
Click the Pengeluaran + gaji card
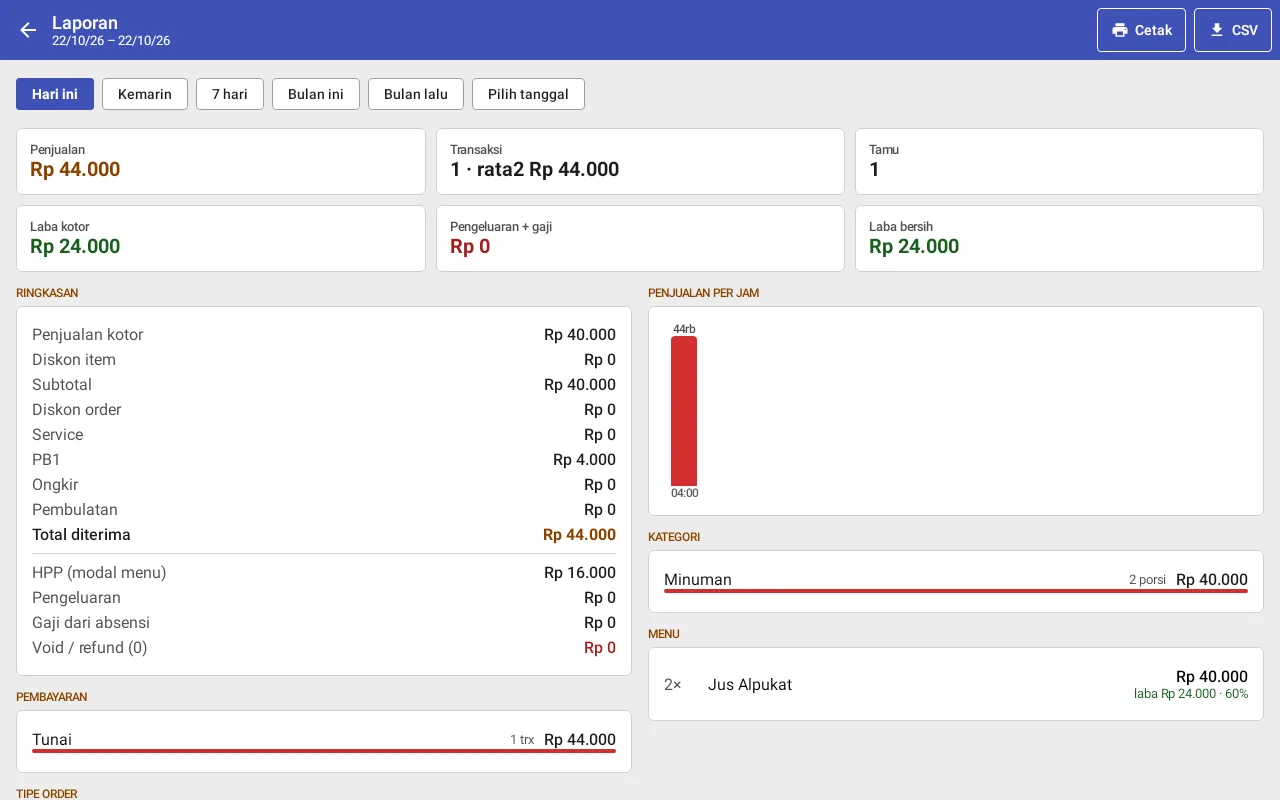coord(640,238)
